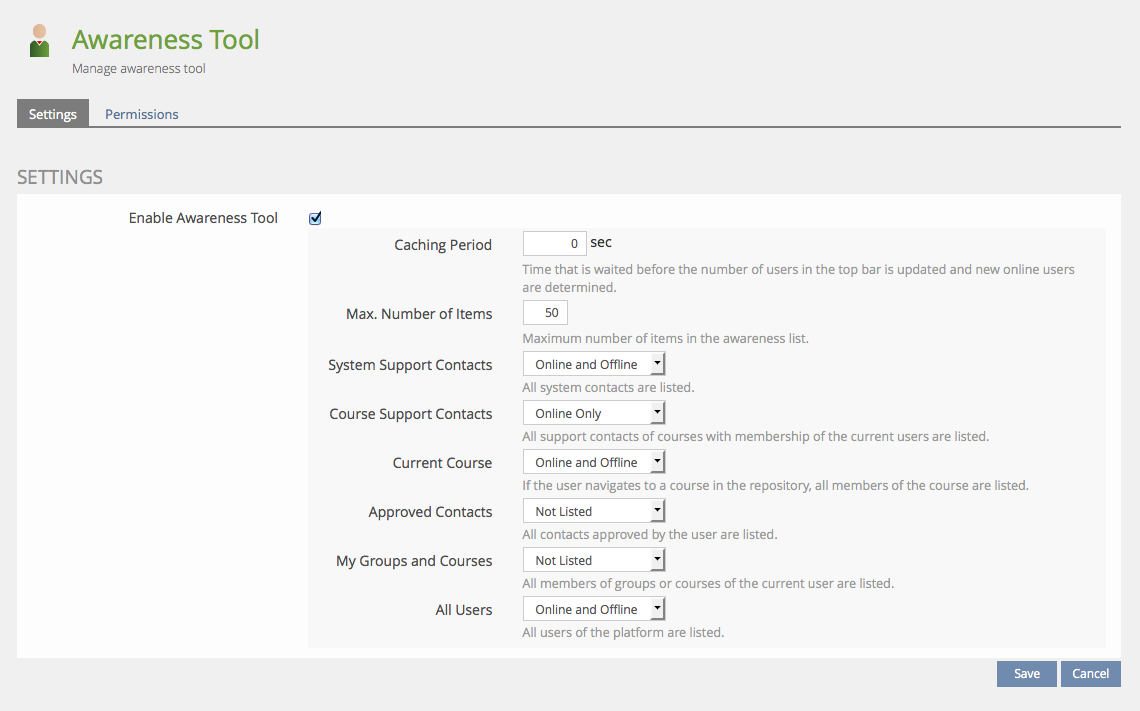Disable the Enable Awareness Tool checkbox
This screenshot has width=1140, height=711.
pos(315,218)
